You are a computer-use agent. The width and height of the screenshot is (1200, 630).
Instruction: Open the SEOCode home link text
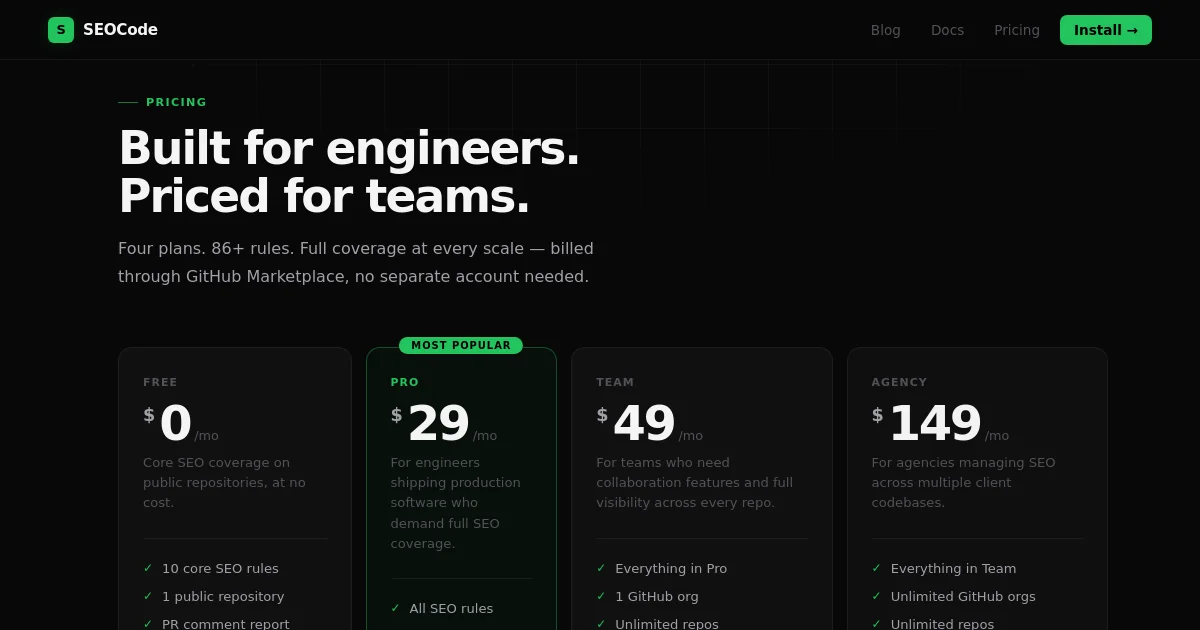(120, 30)
